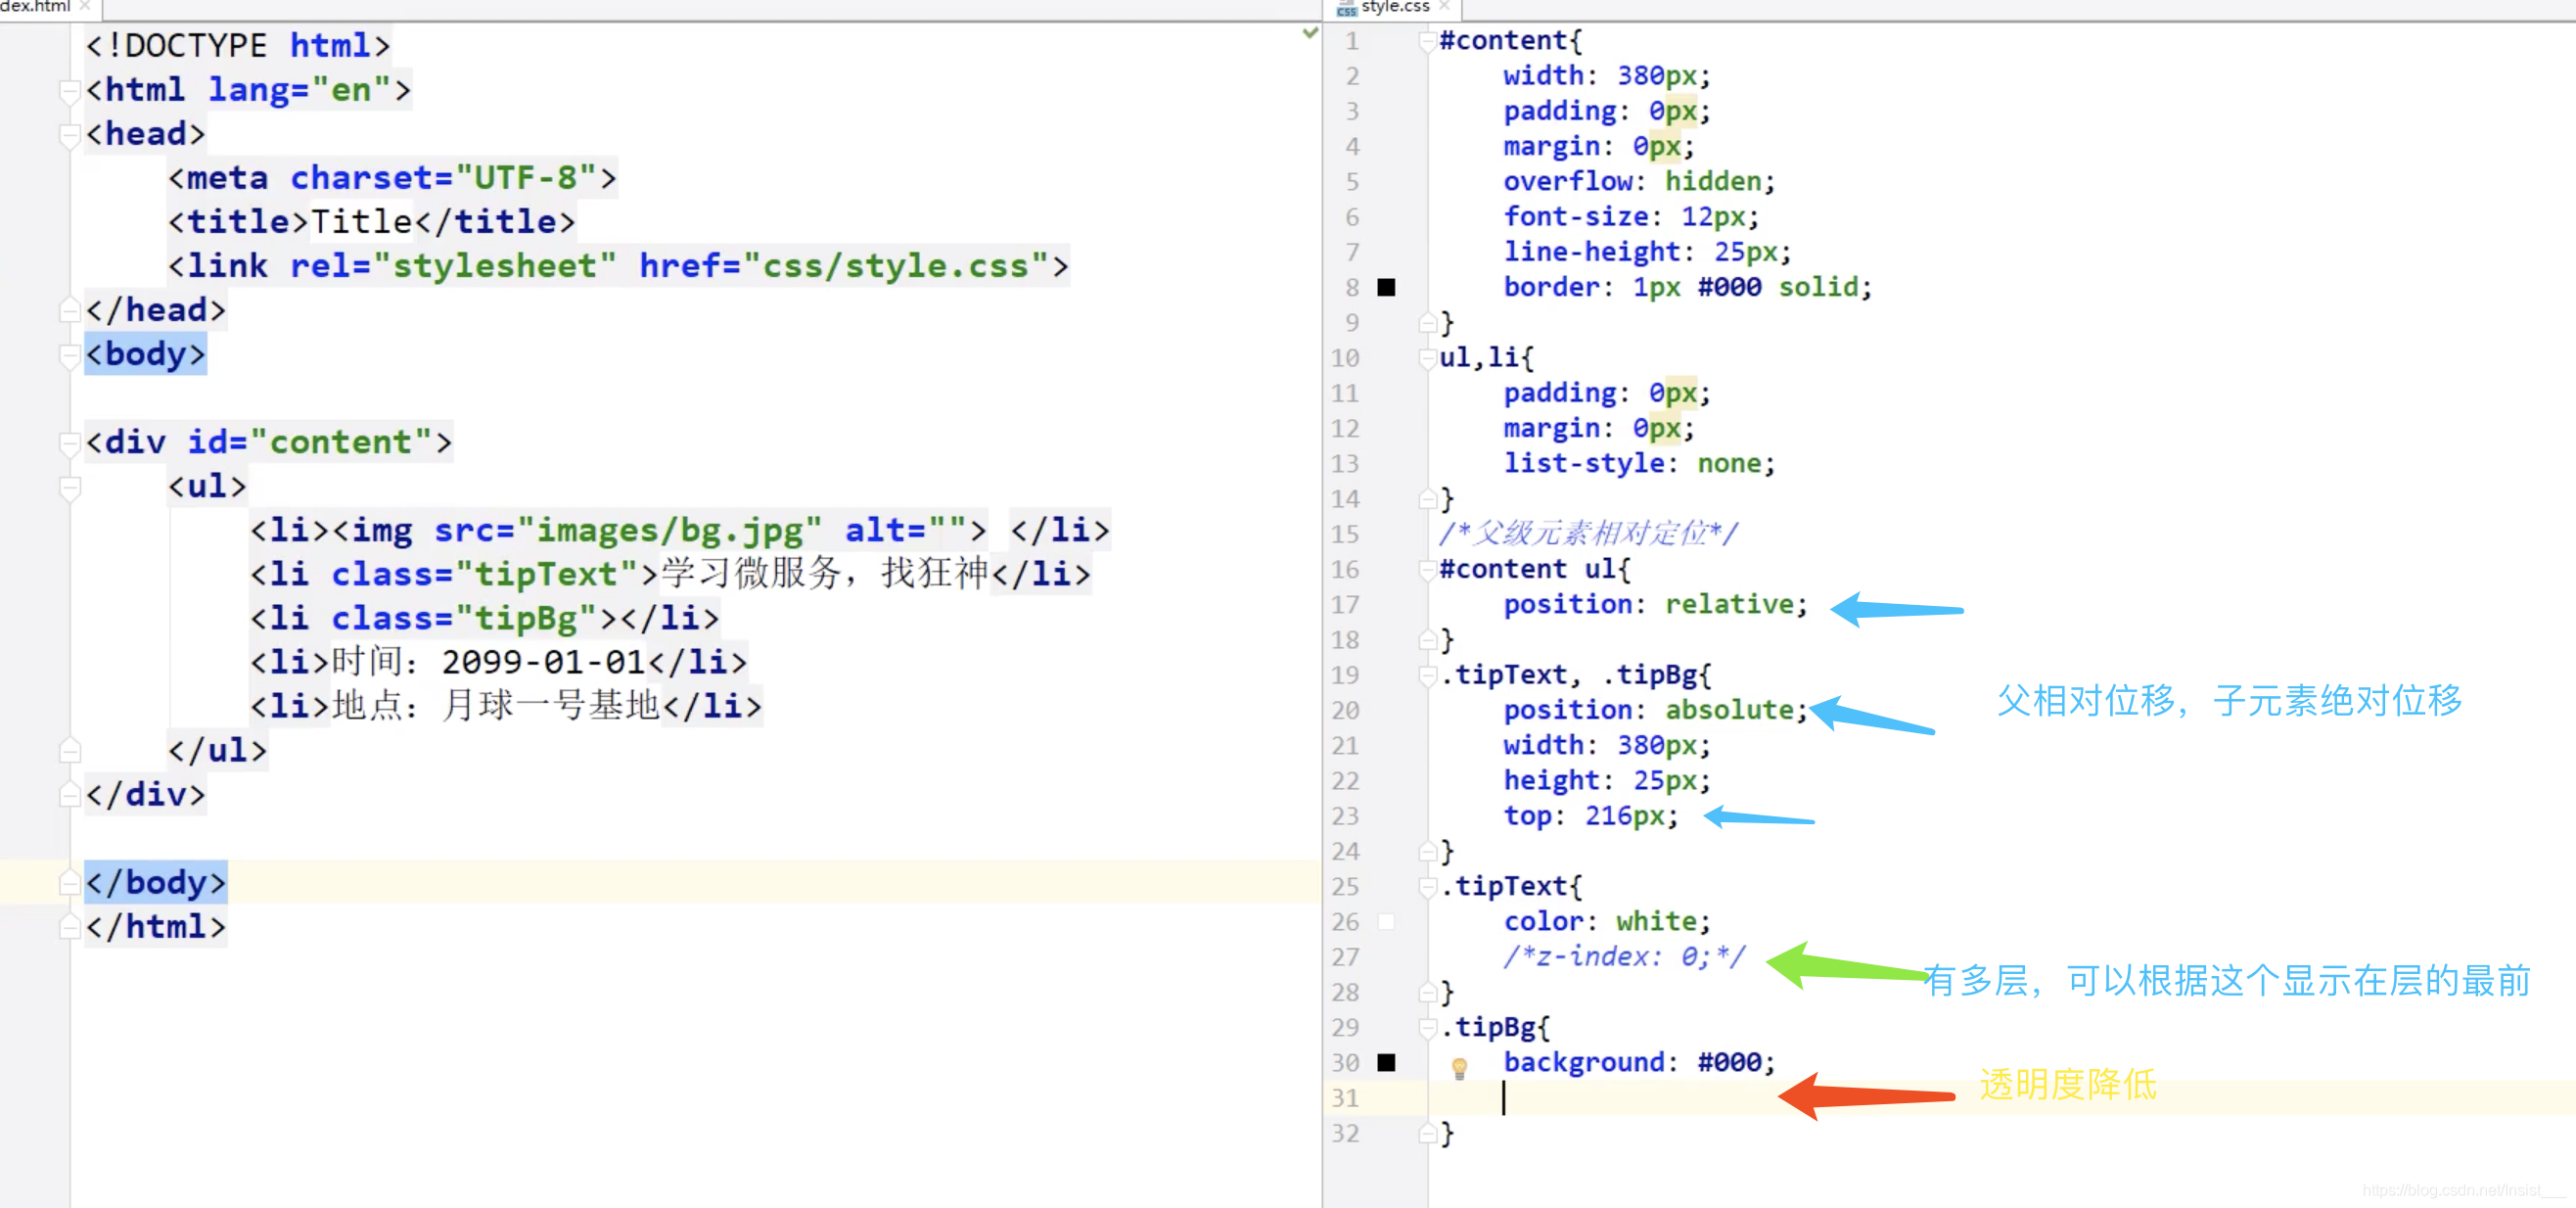This screenshot has width=2576, height=1208.
Task: Click the href "css/style.css" value
Action: 895,266
